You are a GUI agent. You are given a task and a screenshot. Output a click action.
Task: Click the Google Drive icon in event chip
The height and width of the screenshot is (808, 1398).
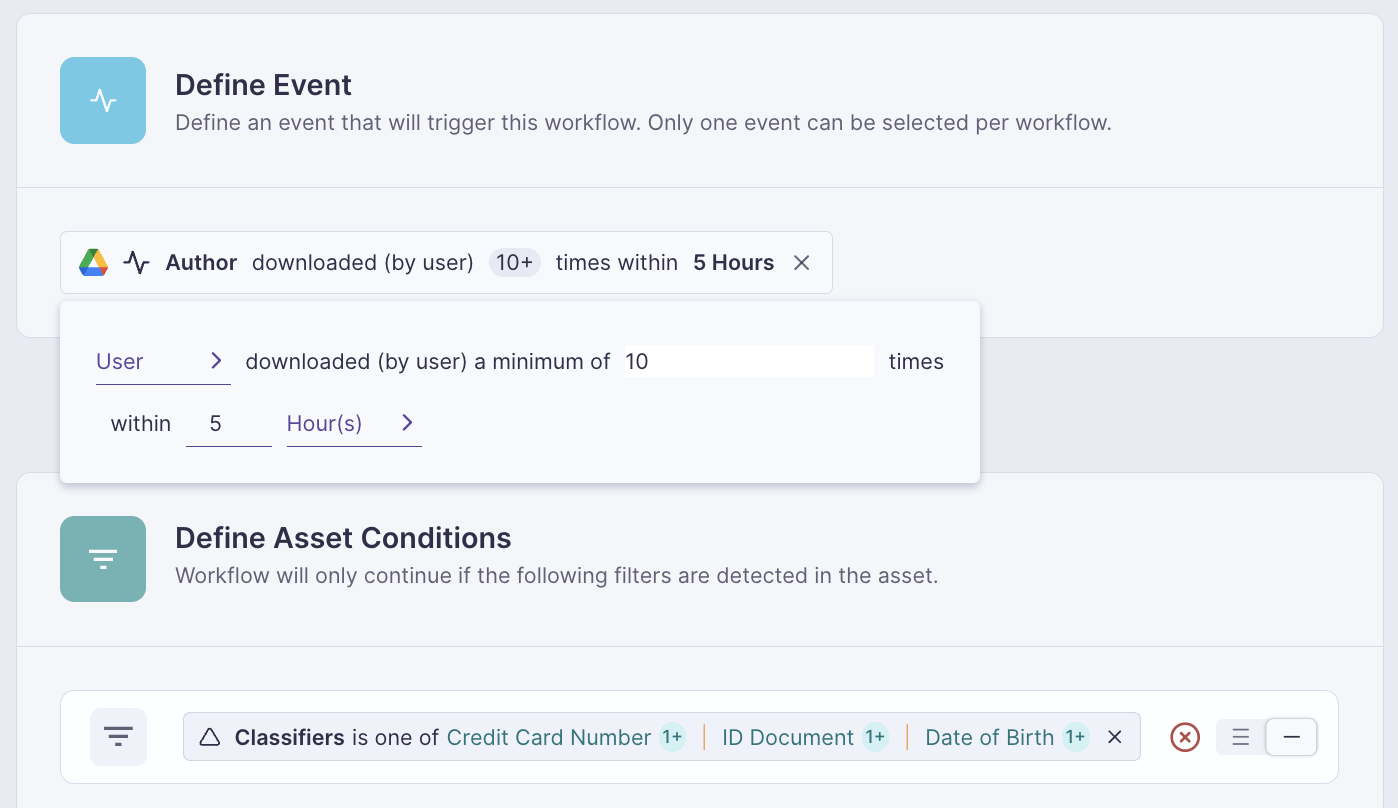[93, 263]
